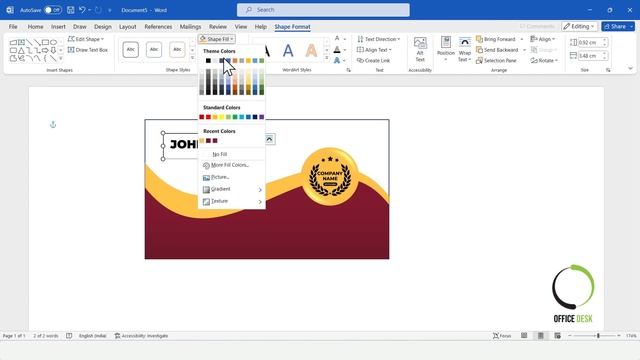Viewport: 640px width, 360px height.
Task: Open the Layout tab
Action: tap(127, 27)
